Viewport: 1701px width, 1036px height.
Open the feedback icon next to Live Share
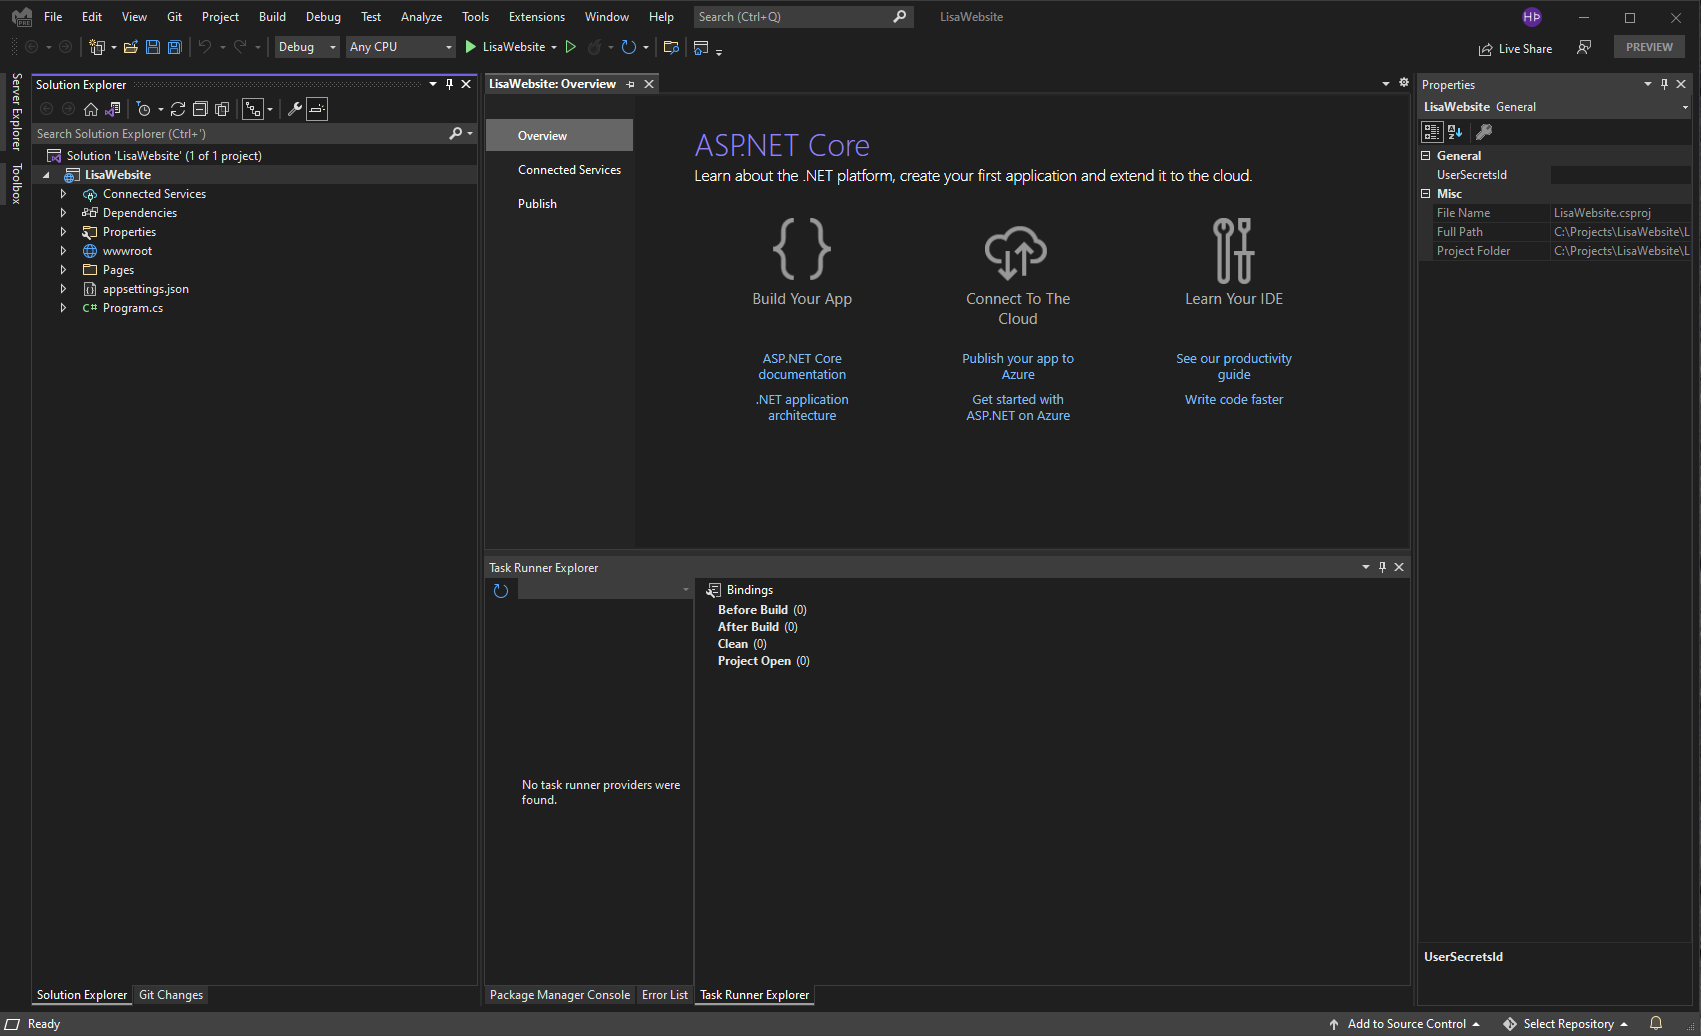tap(1584, 47)
